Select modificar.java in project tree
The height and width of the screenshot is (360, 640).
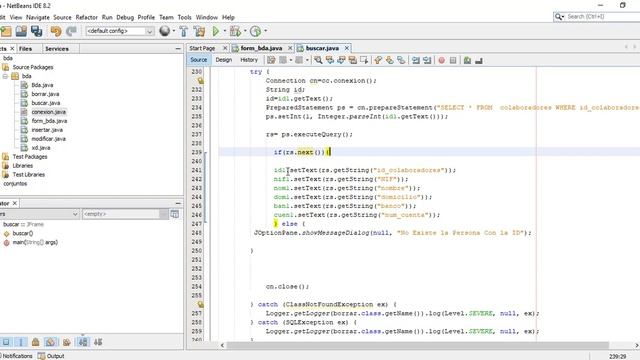click(x=48, y=139)
